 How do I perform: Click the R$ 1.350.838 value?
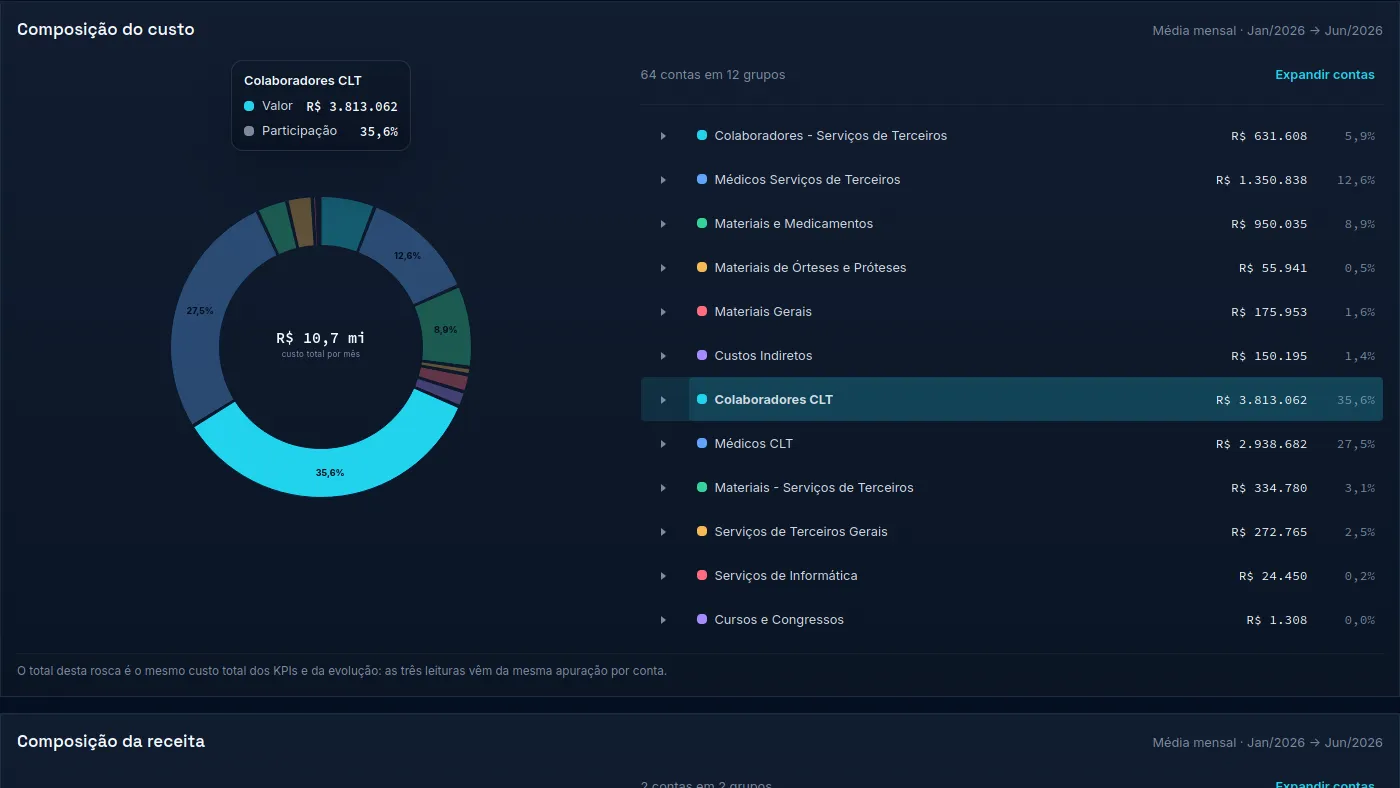[1262, 180]
